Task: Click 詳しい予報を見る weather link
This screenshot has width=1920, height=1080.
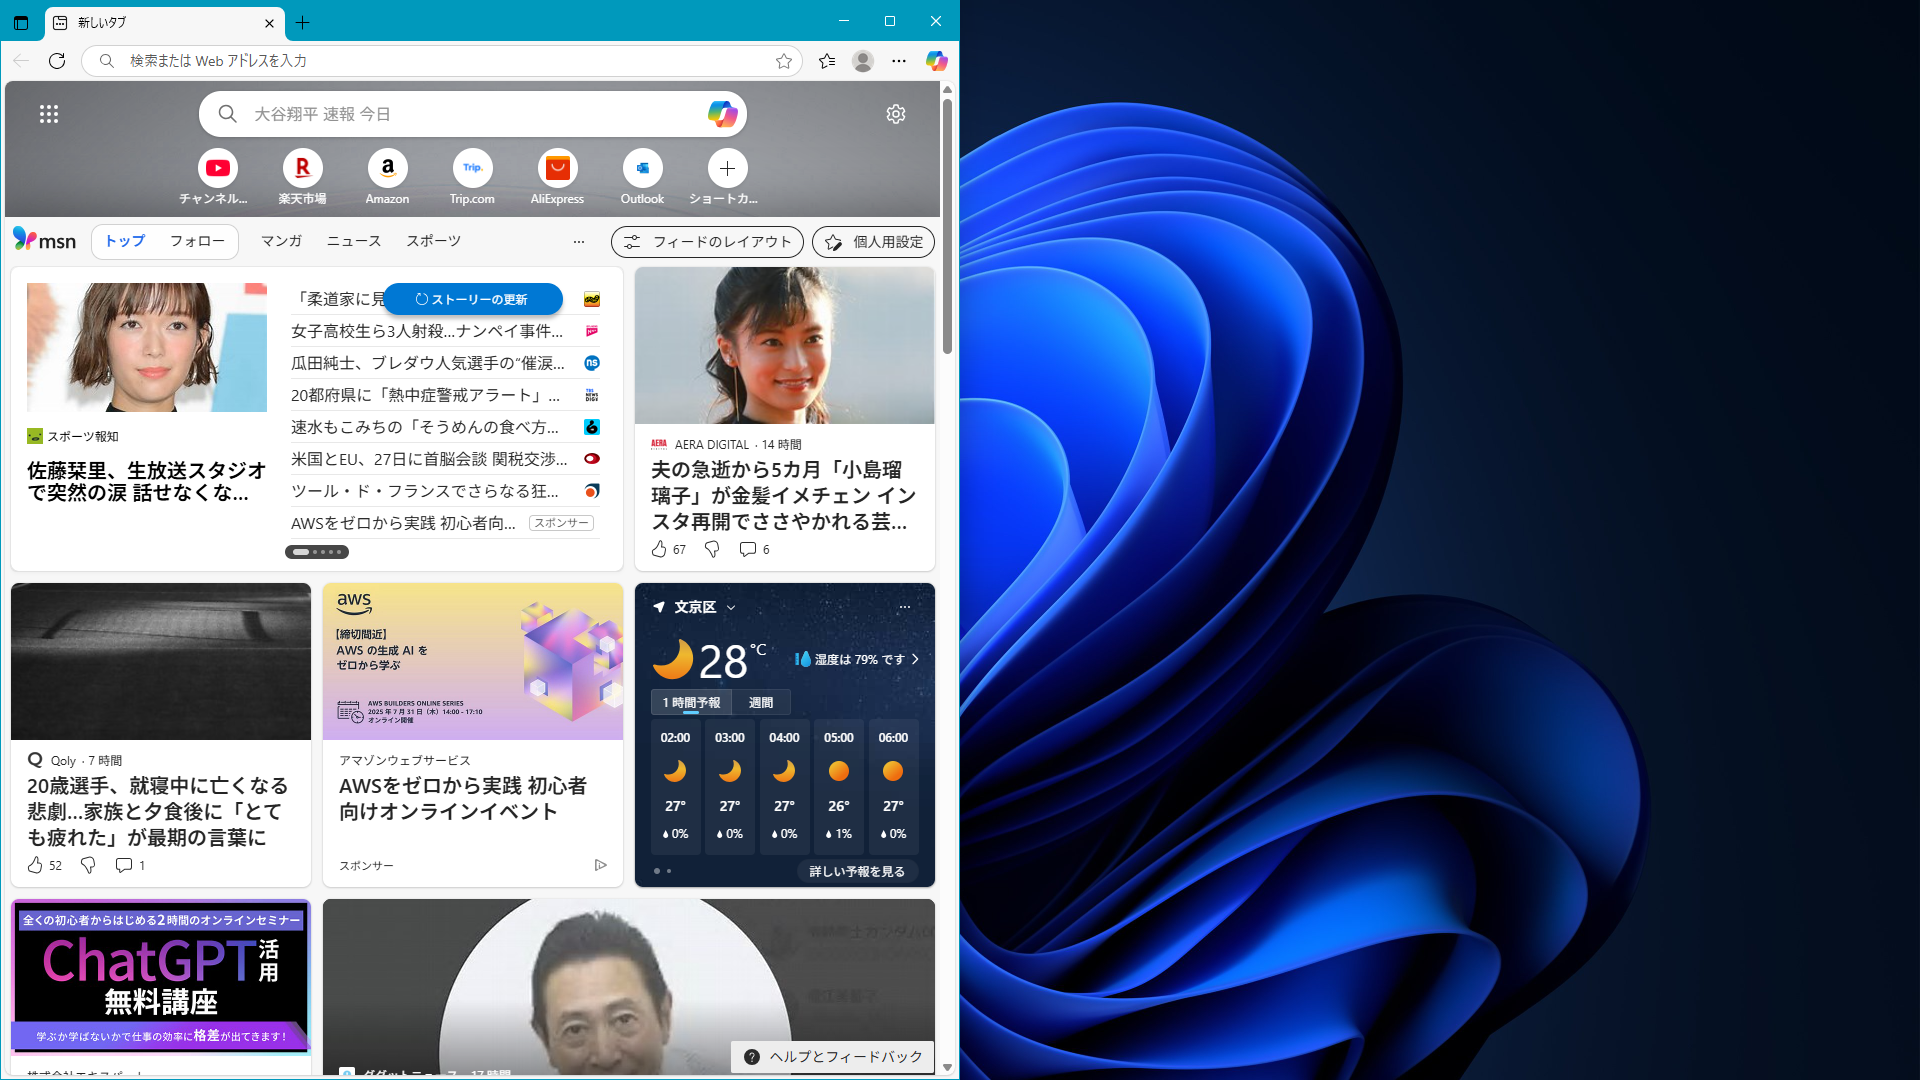Action: tap(857, 871)
